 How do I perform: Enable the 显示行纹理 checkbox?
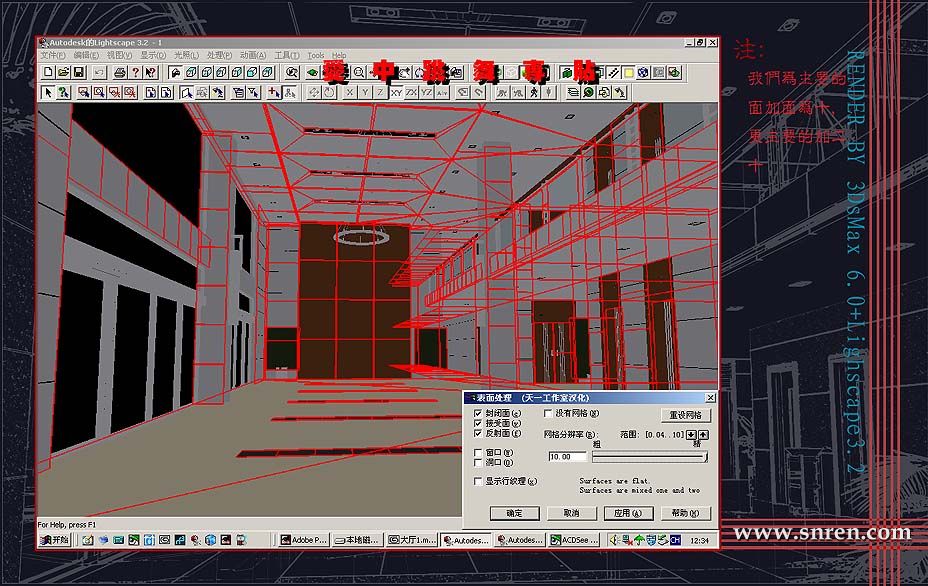click(478, 481)
